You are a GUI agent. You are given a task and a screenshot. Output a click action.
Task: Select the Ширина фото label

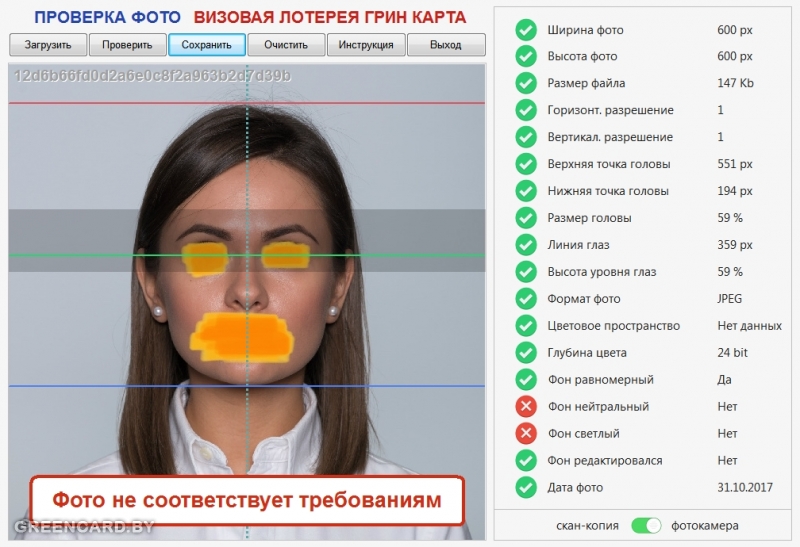click(x=585, y=30)
